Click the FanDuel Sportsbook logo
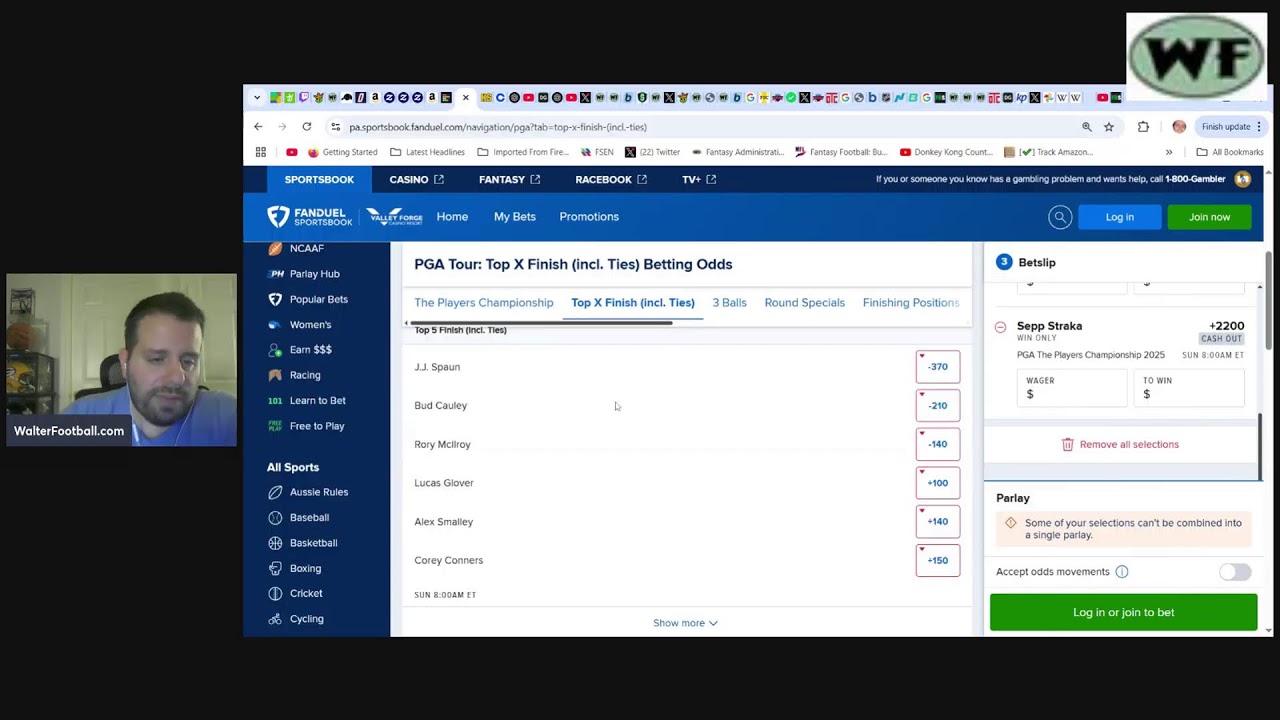Viewport: 1280px width, 720px height. point(310,217)
